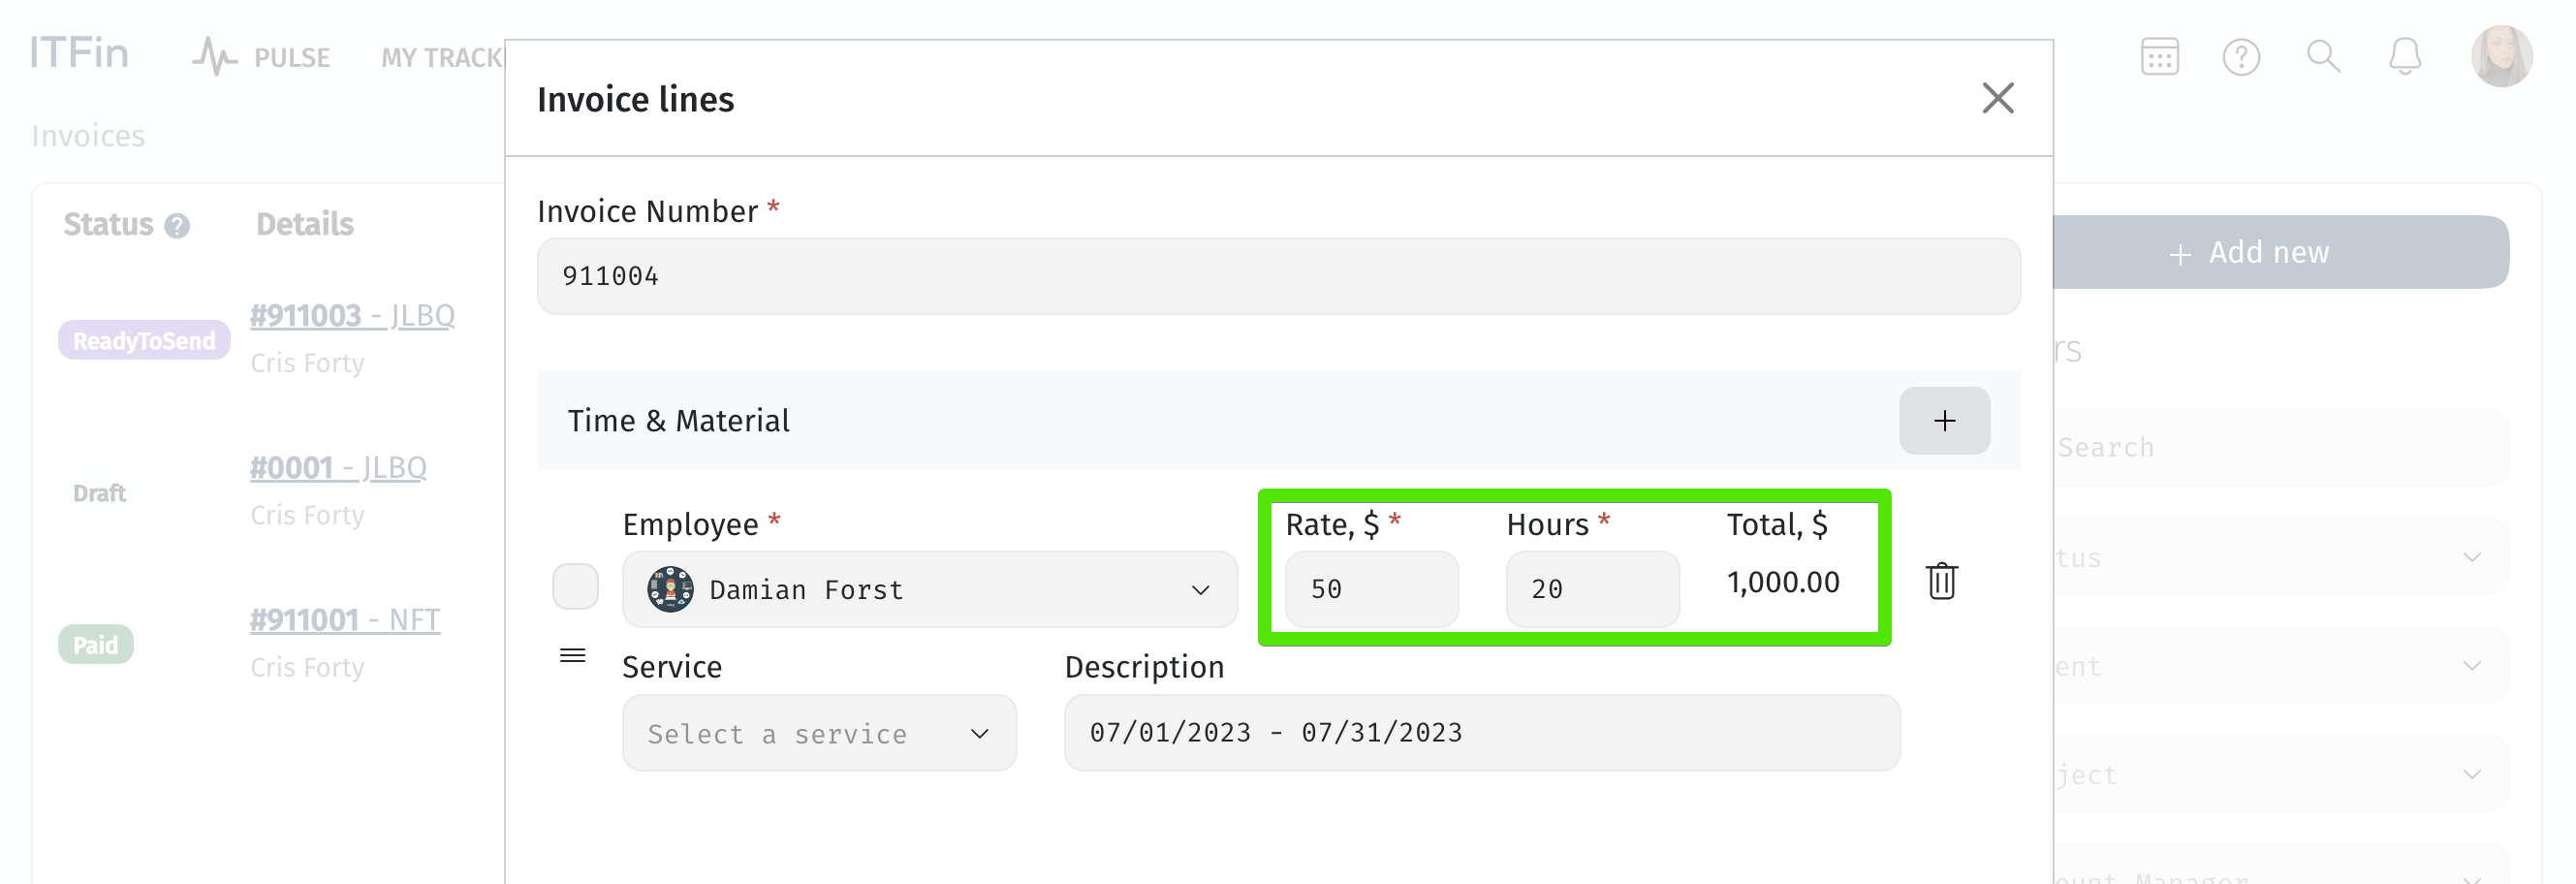Image resolution: width=2576 pixels, height=884 pixels.
Task: Open the Pulse menu item
Action: (261, 57)
